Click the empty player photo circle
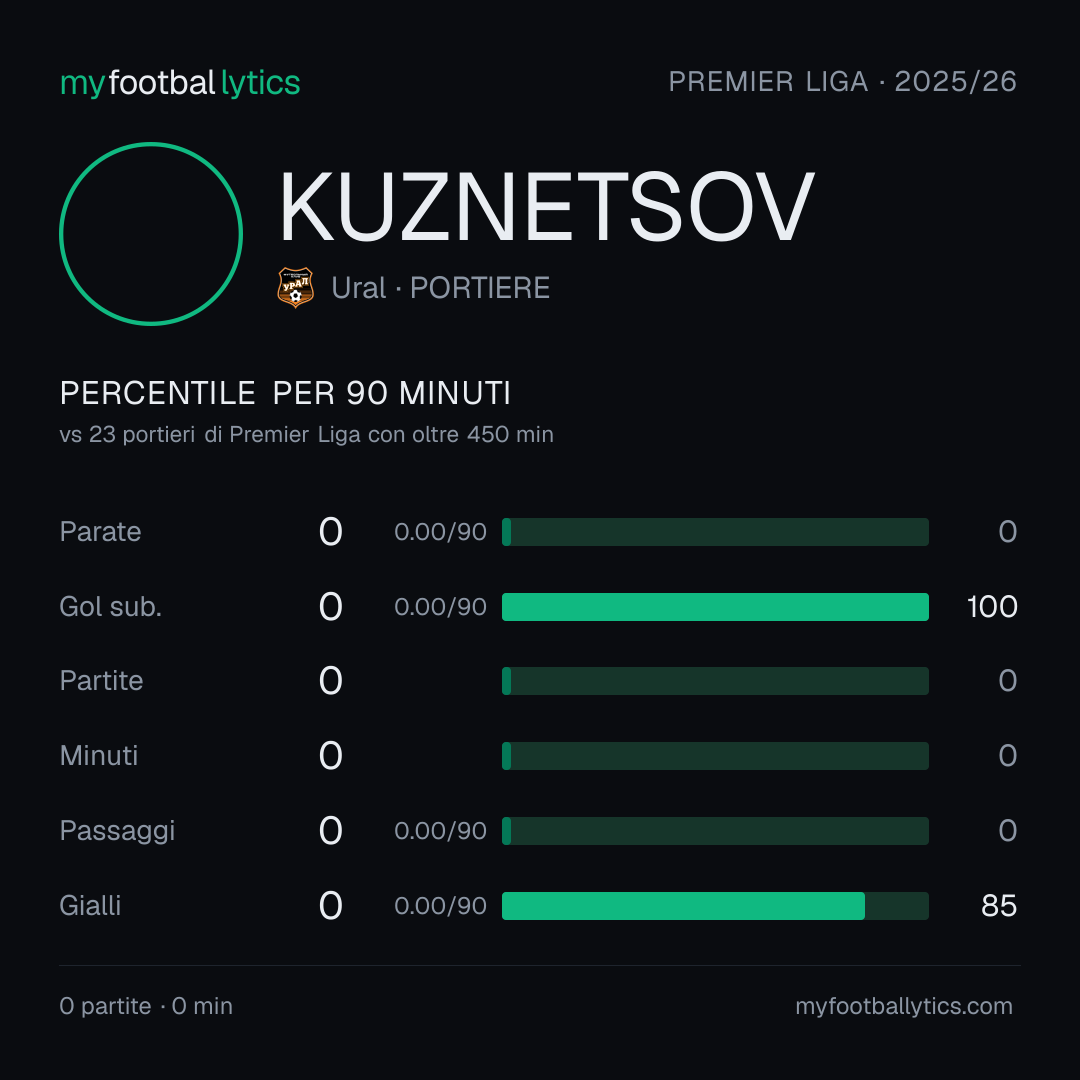 pos(151,233)
